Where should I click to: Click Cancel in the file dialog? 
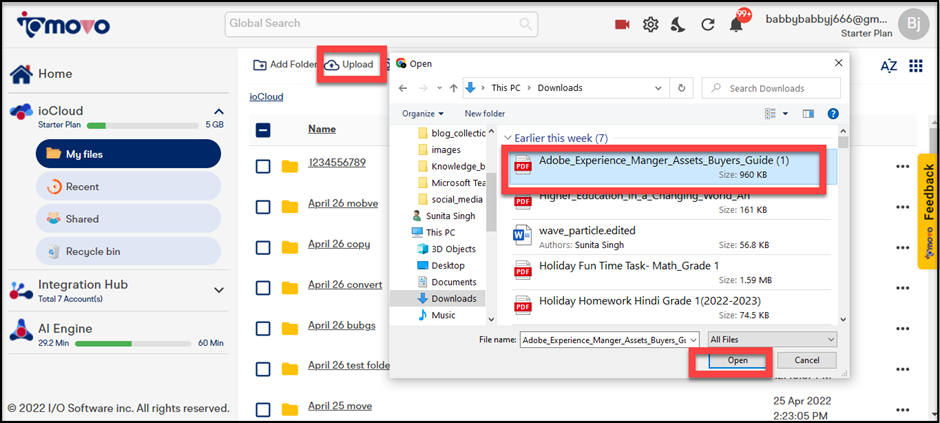point(806,360)
